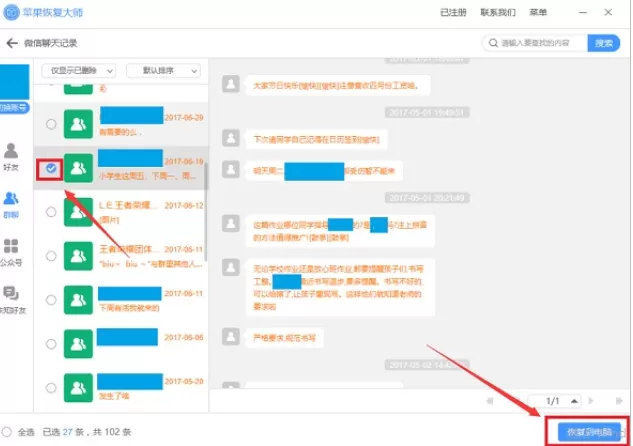Viewport: 633px width, 446px height.
Task: Open 联系我们 contact link in title bar
Action: point(498,13)
